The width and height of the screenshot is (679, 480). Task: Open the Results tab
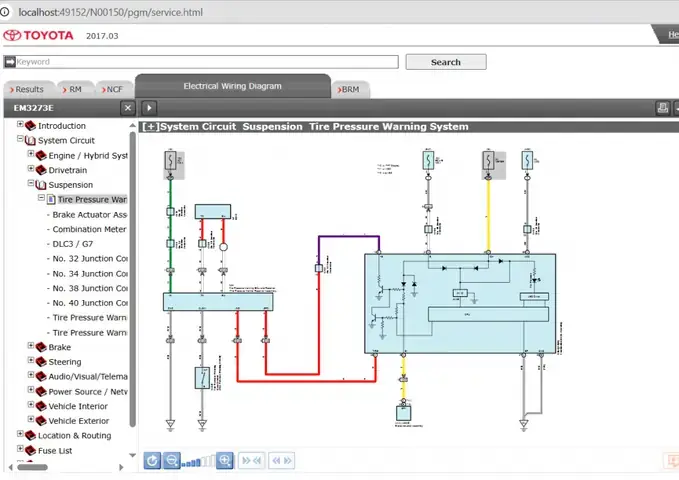coord(29,89)
